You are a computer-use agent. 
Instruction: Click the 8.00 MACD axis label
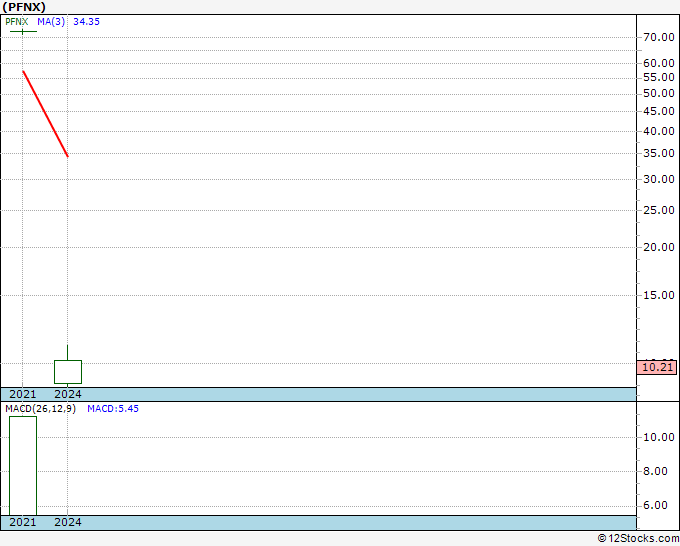point(655,471)
